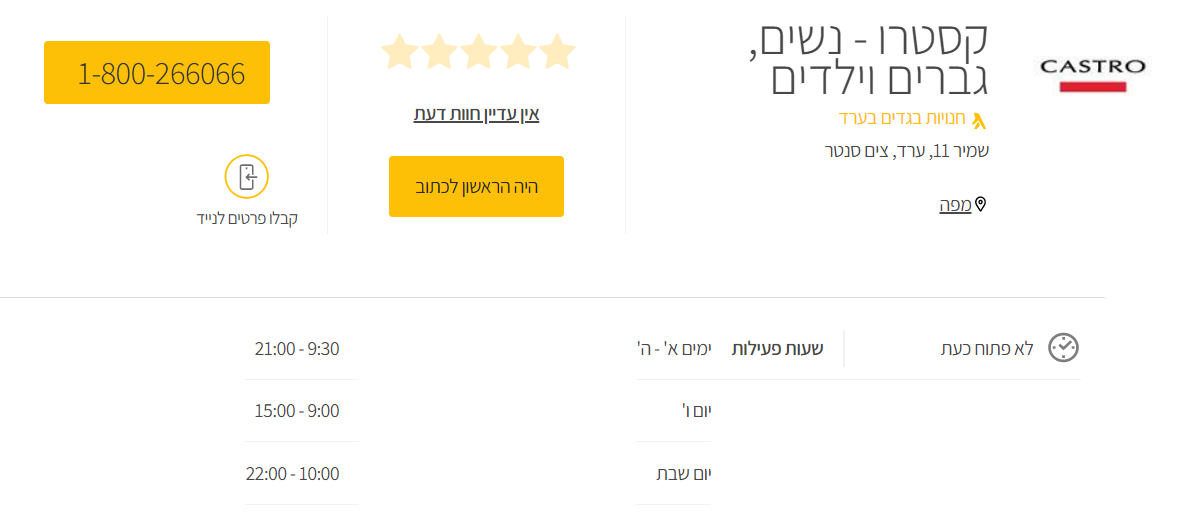Select the שעות פעילות heading
The width and height of the screenshot is (1191, 515).
pyautogui.click(x=777, y=349)
